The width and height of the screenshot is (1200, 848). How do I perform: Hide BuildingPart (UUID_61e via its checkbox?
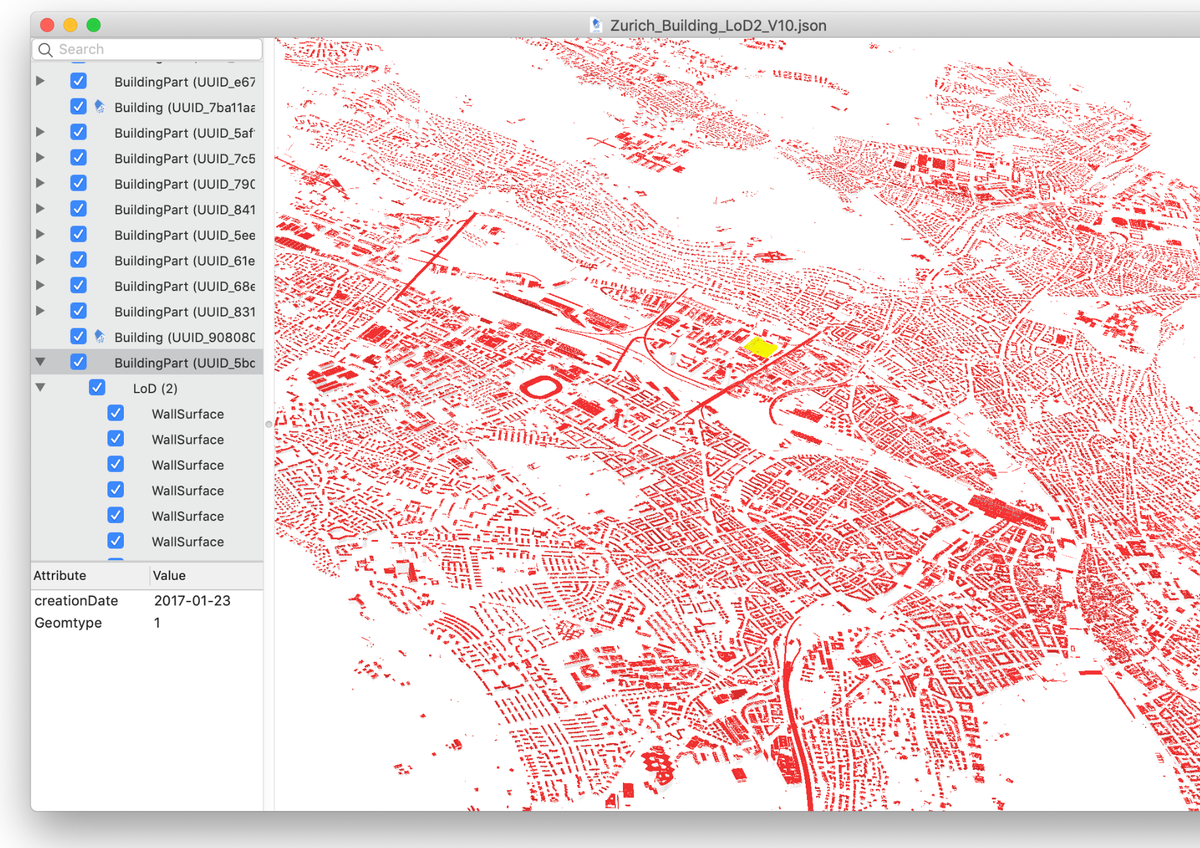78,260
